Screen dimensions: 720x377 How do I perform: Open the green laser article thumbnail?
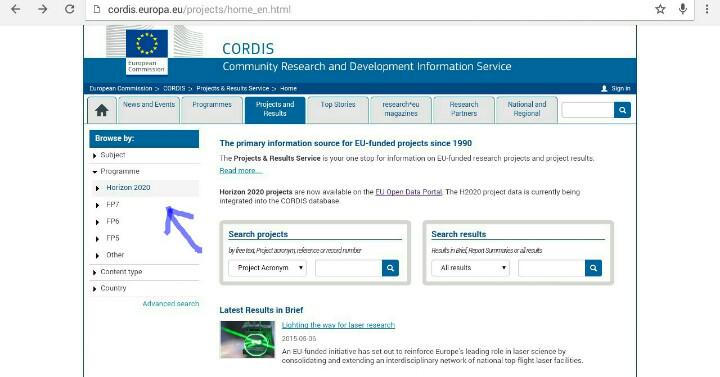(x=248, y=339)
